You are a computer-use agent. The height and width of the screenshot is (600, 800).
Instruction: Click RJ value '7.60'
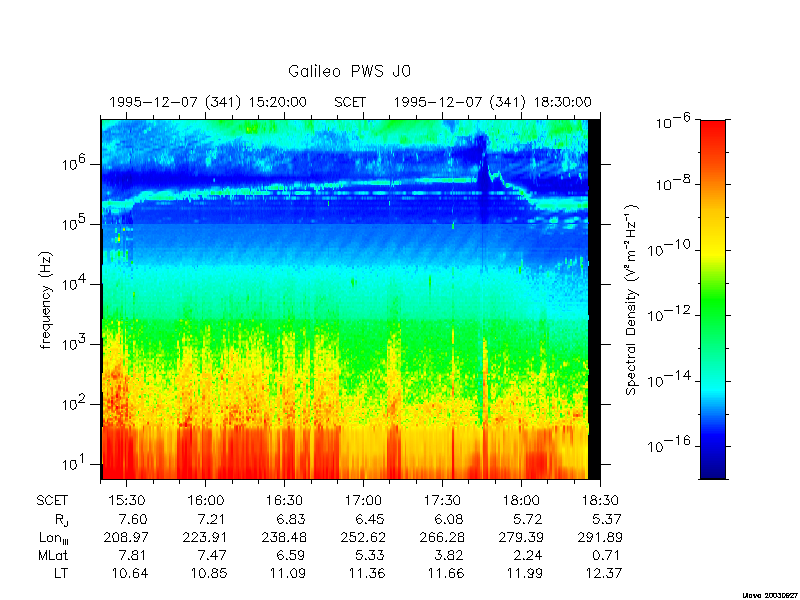(133, 519)
